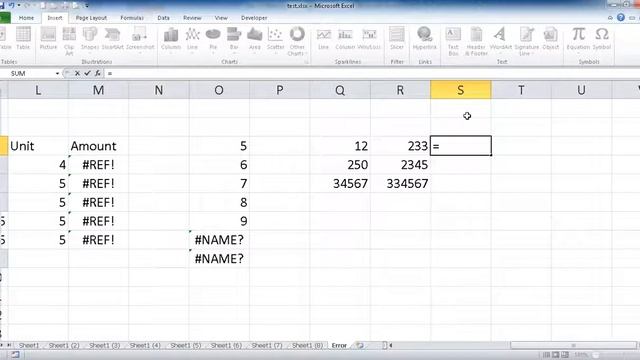Screen dimensions: 640x360
Task: Switch to the Data tab
Action: (163, 18)
